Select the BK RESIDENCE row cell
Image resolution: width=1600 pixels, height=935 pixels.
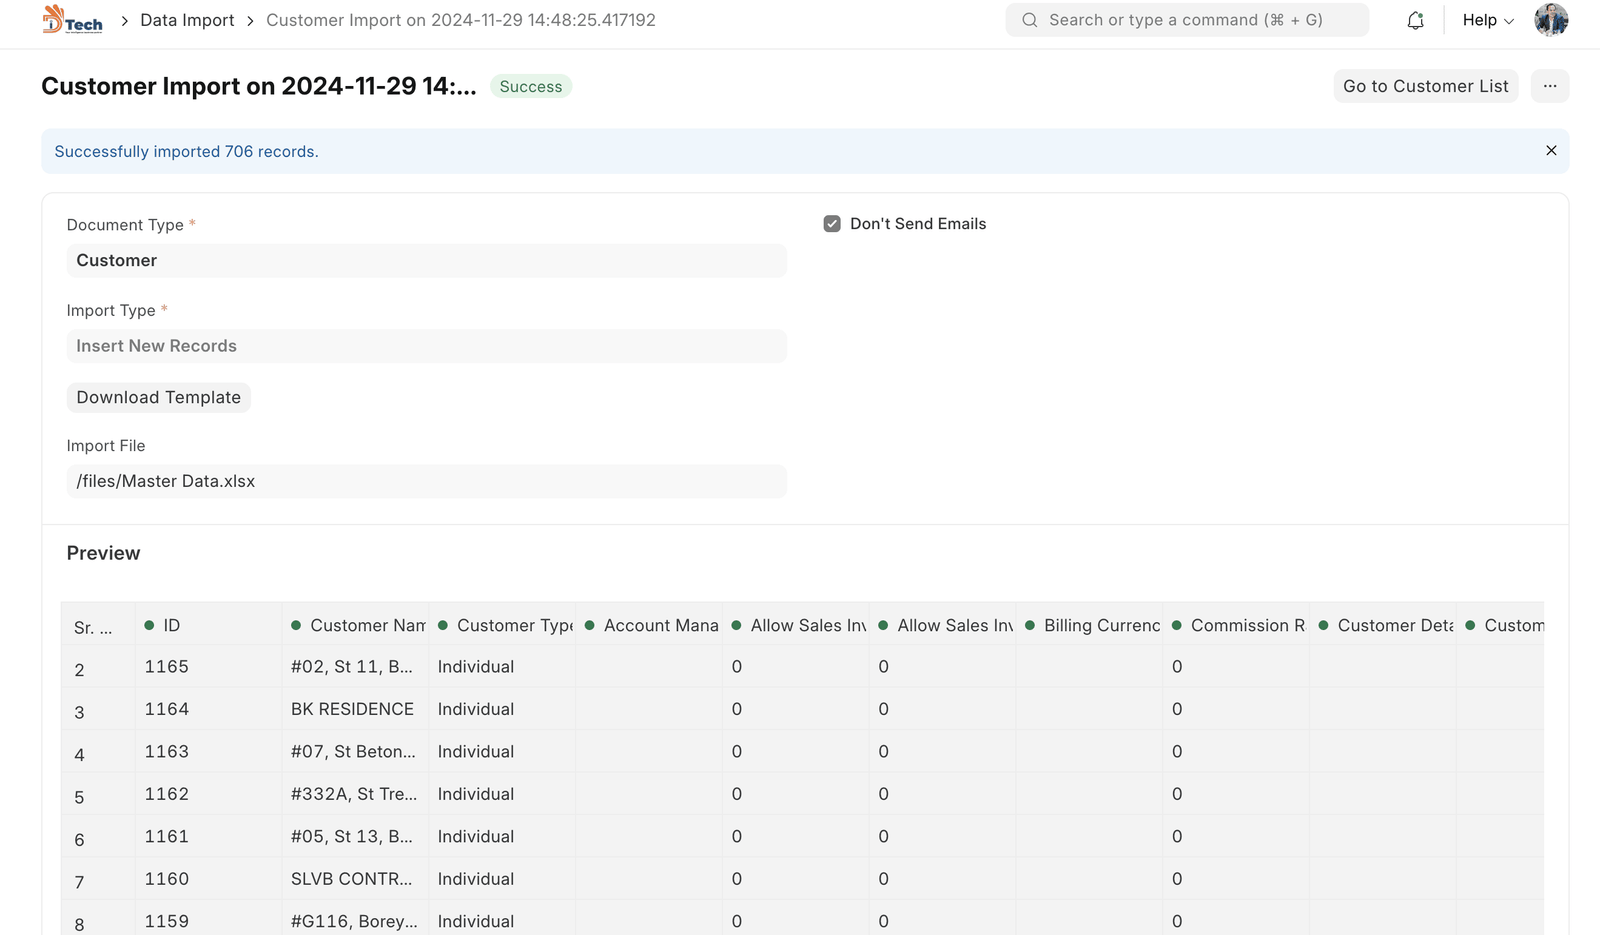coord(353,709)
